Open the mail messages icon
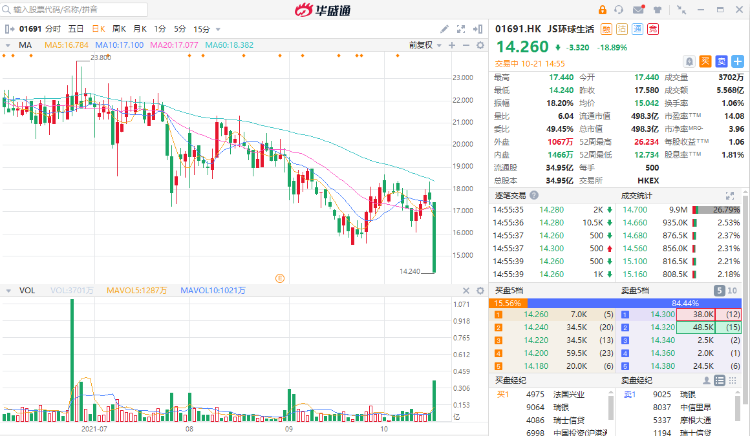750x436 pixels. tap(639, 10)
